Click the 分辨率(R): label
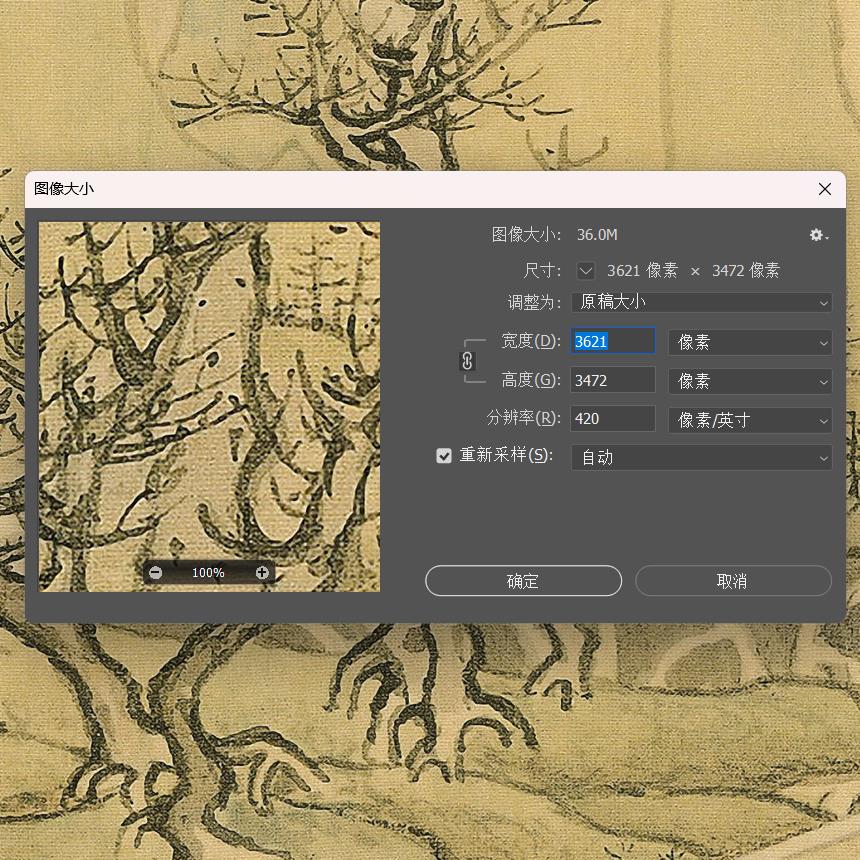860x860 pixels. click(524, 418)
